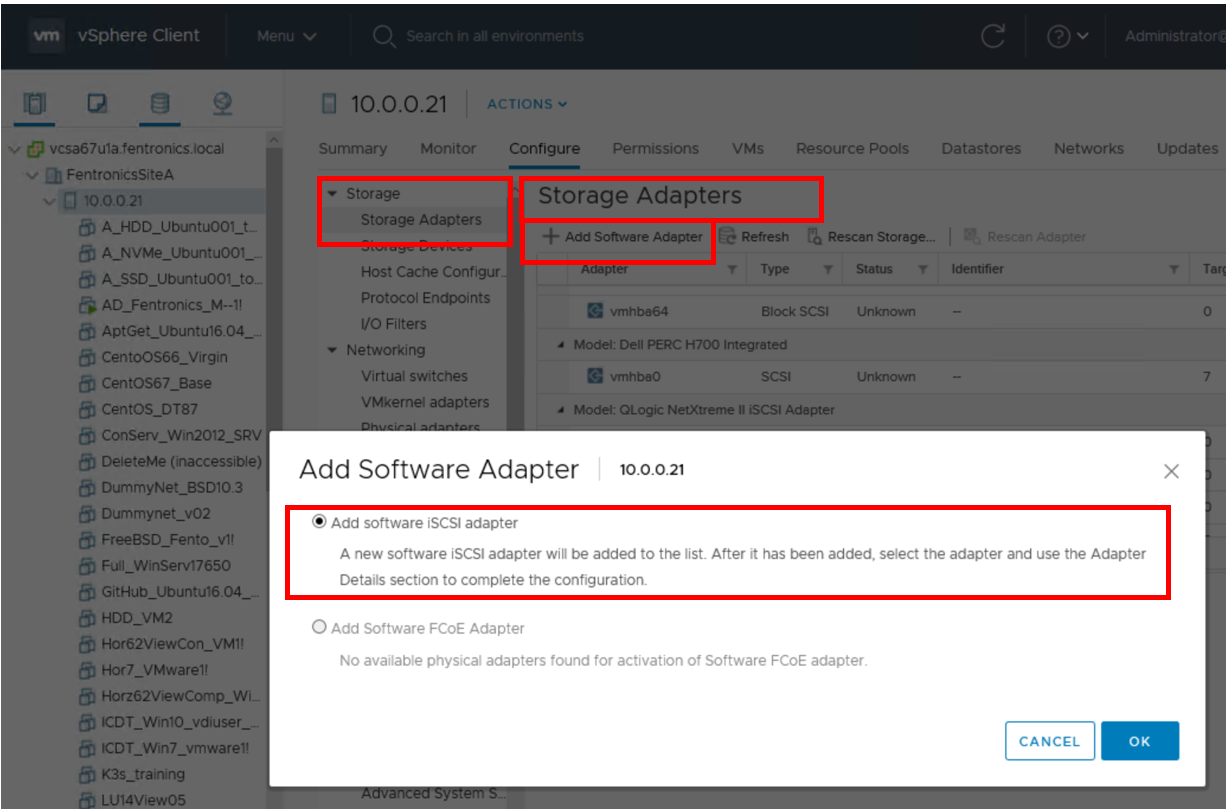
Task: Click the CANCEL button
Action: click(x=1049, y=741)
